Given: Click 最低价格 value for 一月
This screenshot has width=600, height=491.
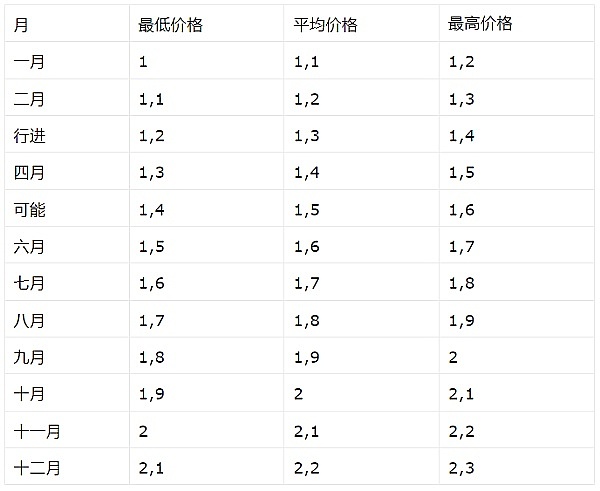Looking at the screenshot, I should (x=144, y=62).
